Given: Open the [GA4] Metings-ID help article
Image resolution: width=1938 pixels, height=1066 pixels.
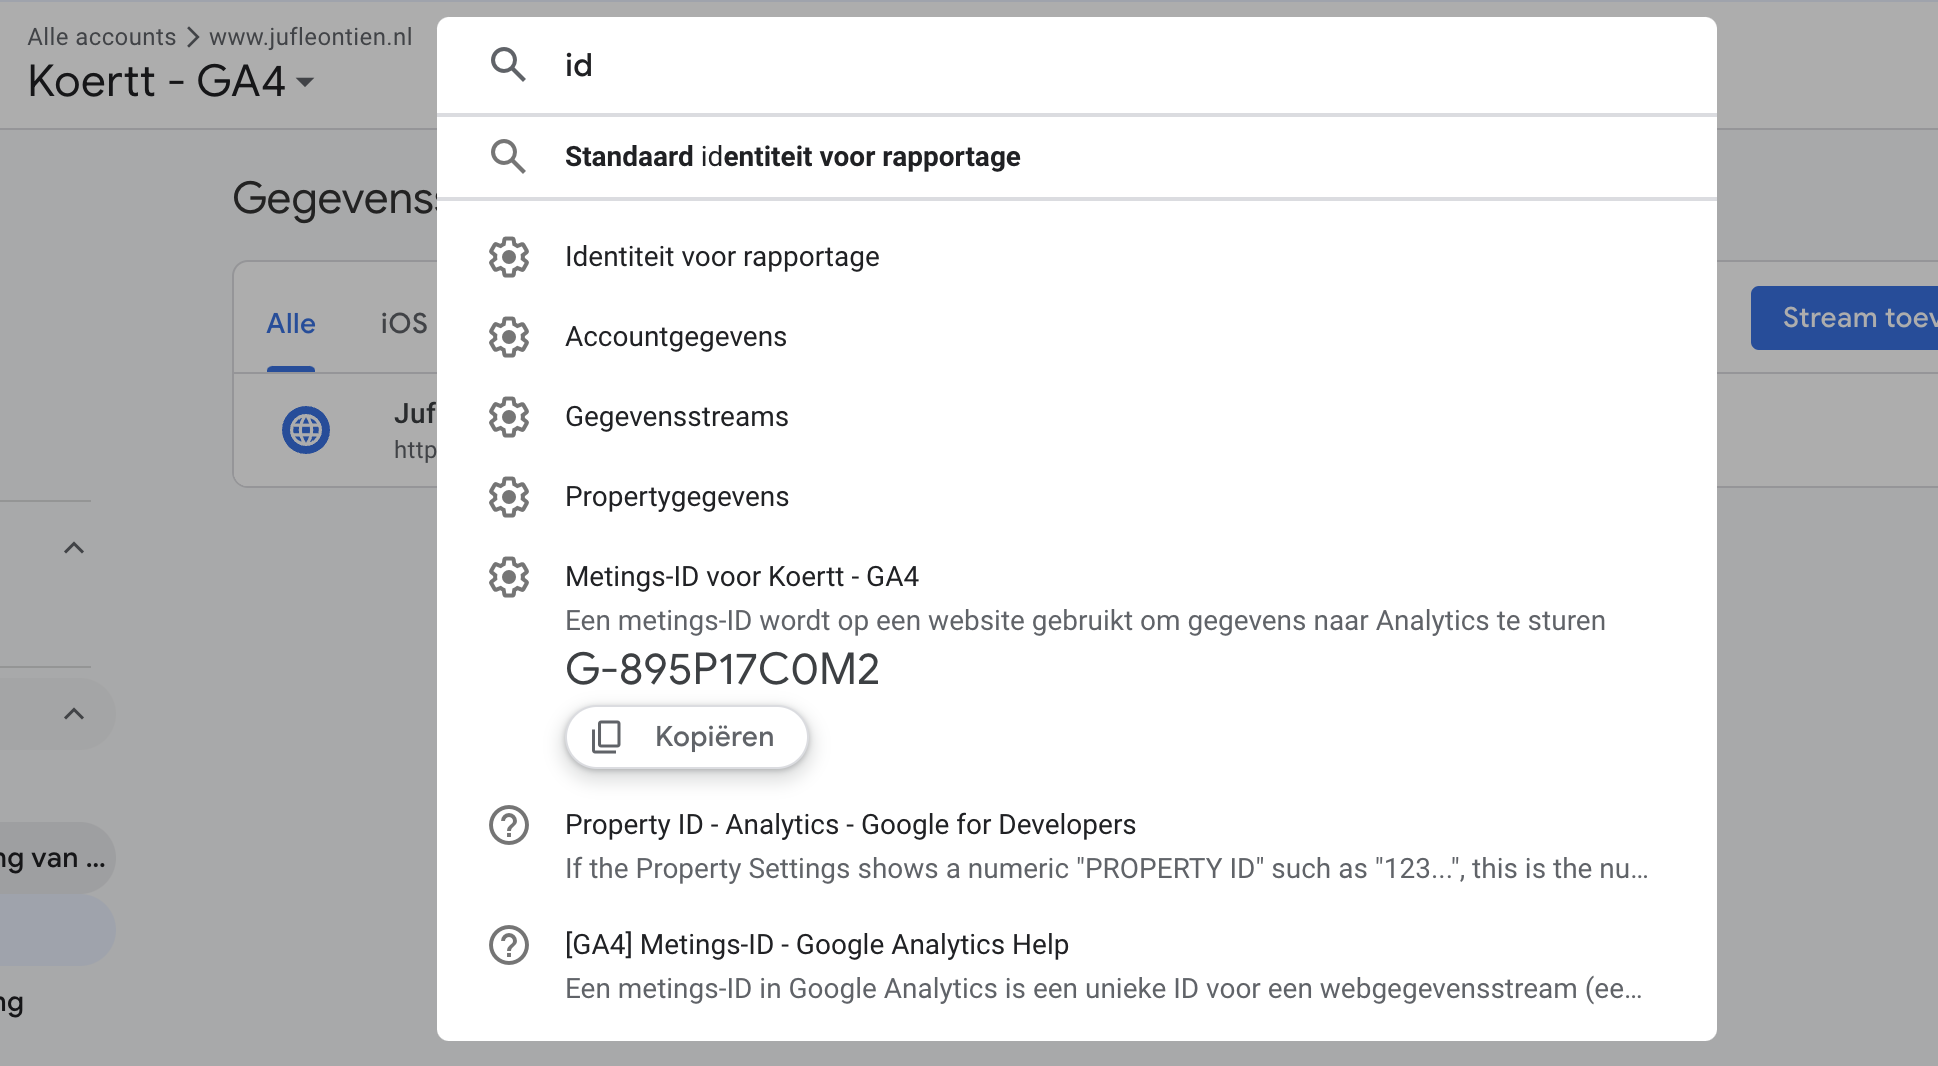Looking at the screenshot, I should point(816,945).
